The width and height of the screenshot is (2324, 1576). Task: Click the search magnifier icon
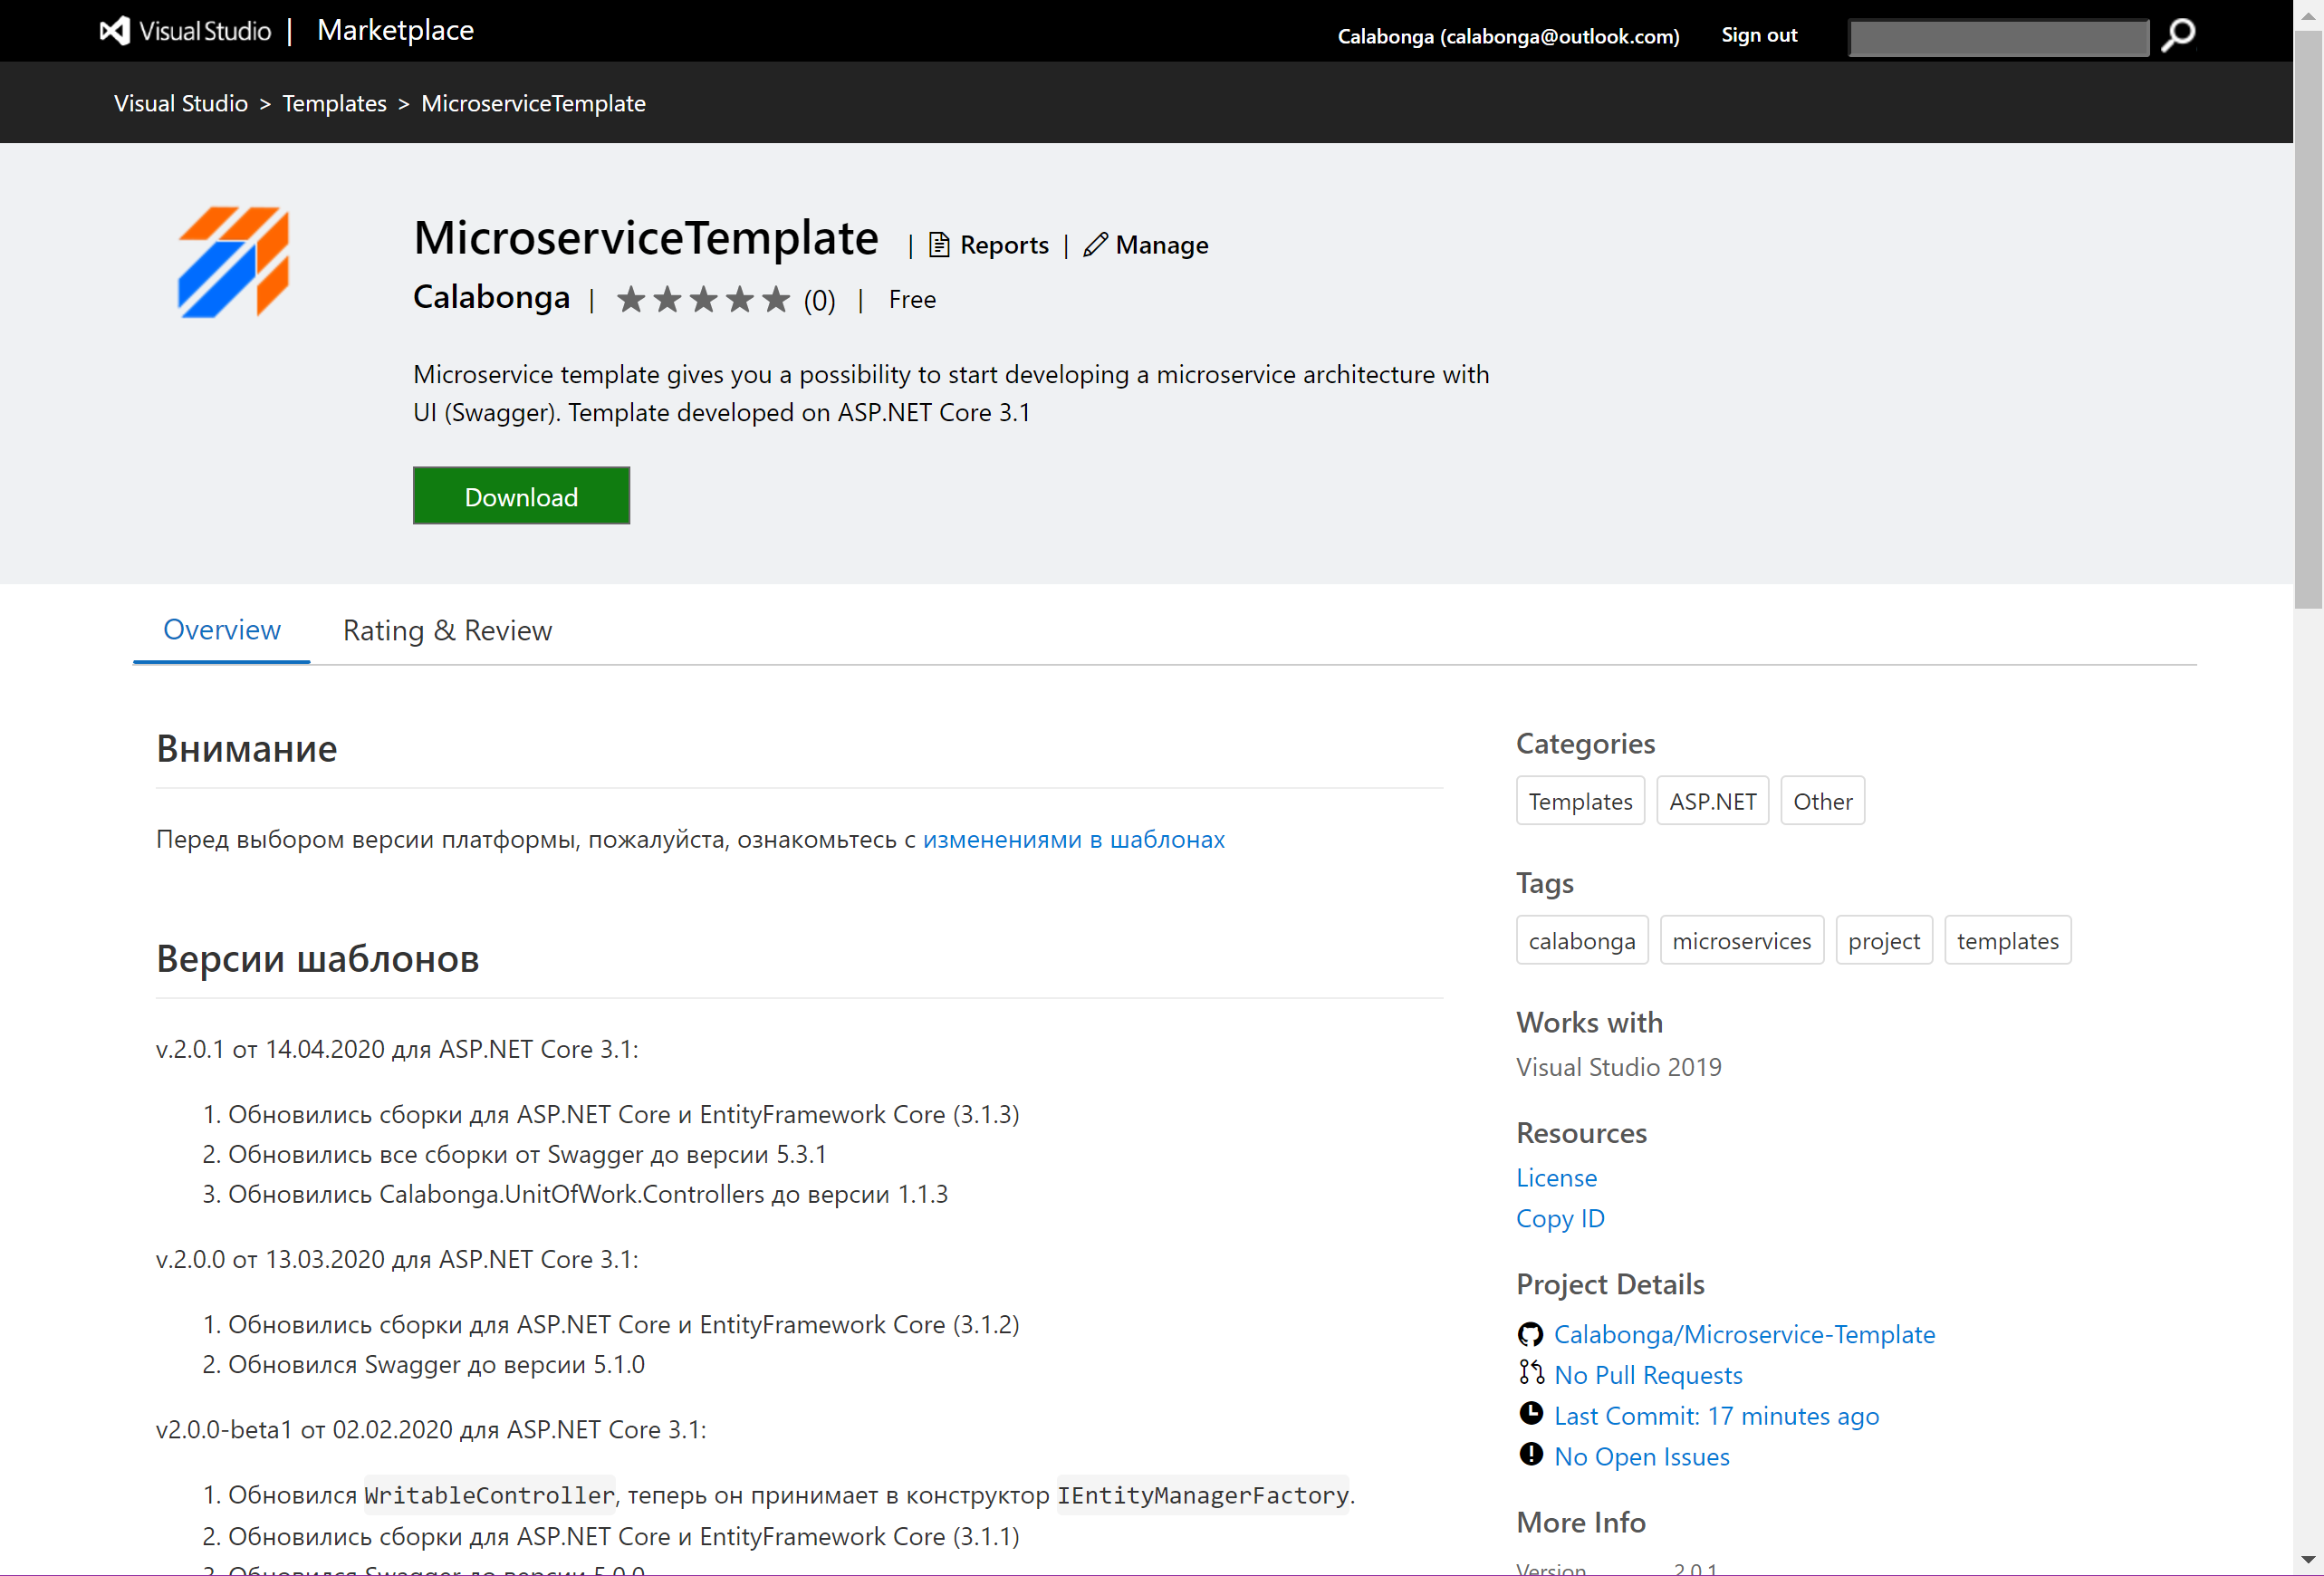coord(2177,36)
